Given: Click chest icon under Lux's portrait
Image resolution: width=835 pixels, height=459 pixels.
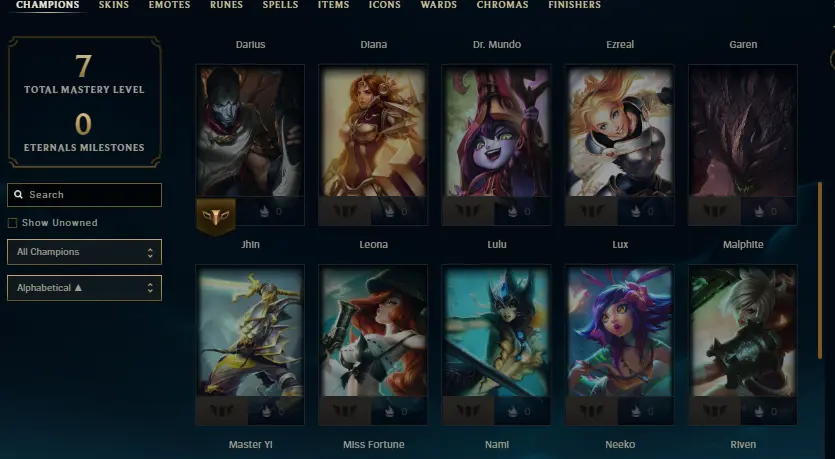Looking at the screenshot, I should coord(636,211).
